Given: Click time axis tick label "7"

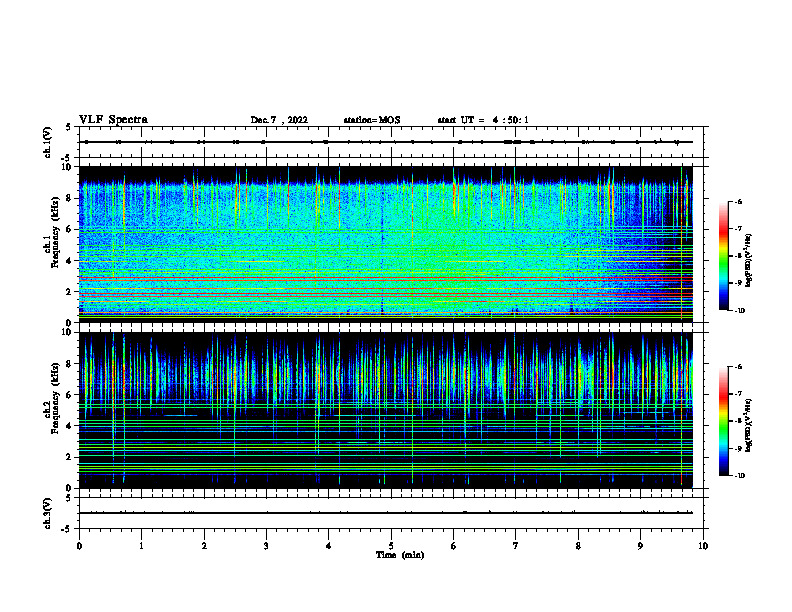Looking at the screenshot, I should [x=516, y=546].
